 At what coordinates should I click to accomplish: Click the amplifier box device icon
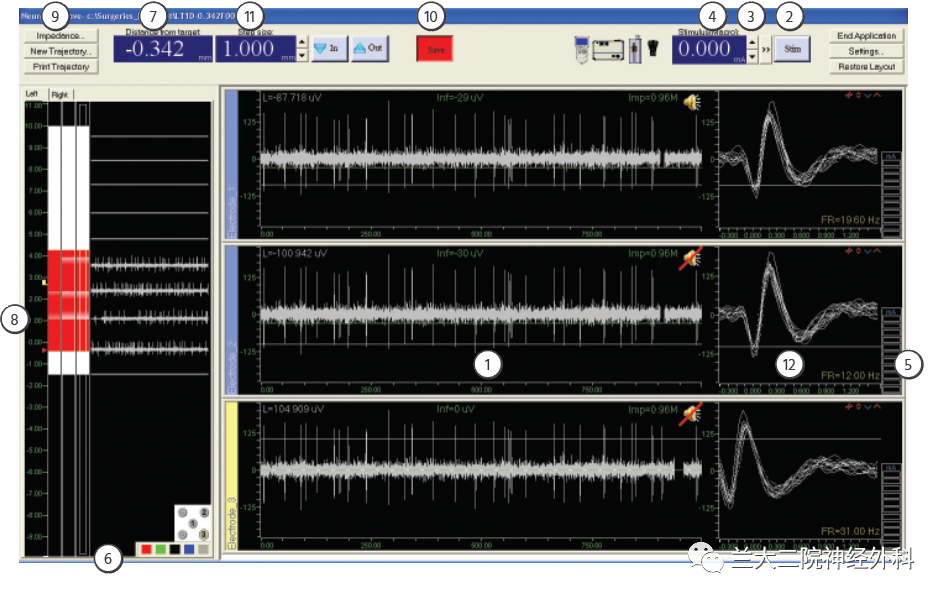[x=608, y=50]
